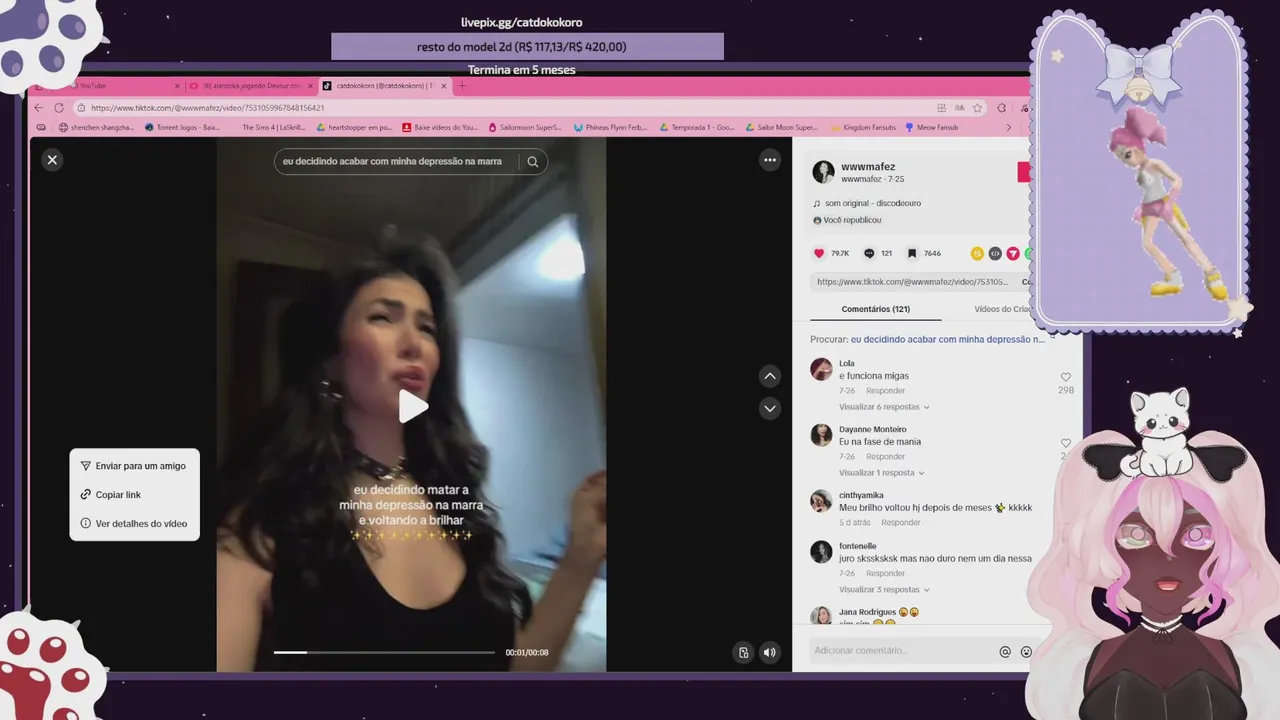Open suggested search 'eu decidindo acabar com minha depressão'
This screenshot has width=1280, height=720.
pos(947,339)
